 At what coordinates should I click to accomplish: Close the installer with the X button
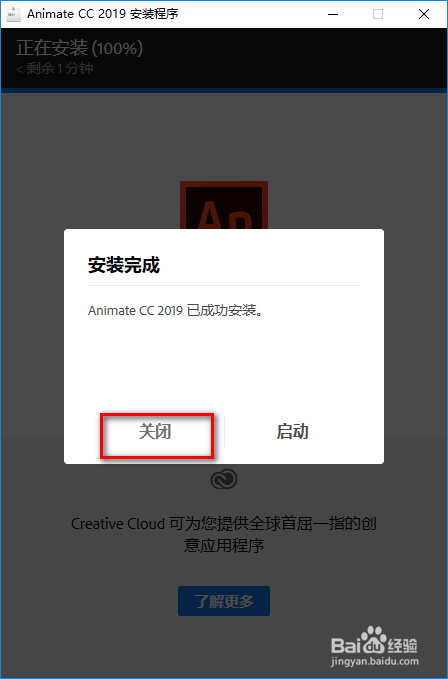tap(424, 14)
